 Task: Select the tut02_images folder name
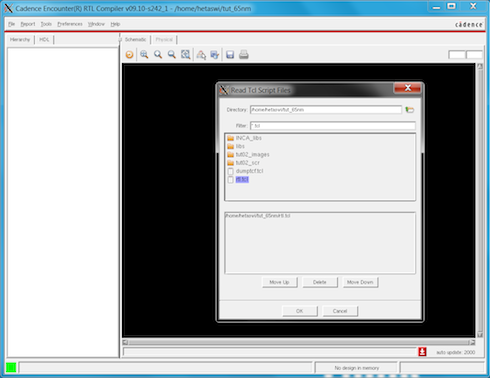(252, 155)
